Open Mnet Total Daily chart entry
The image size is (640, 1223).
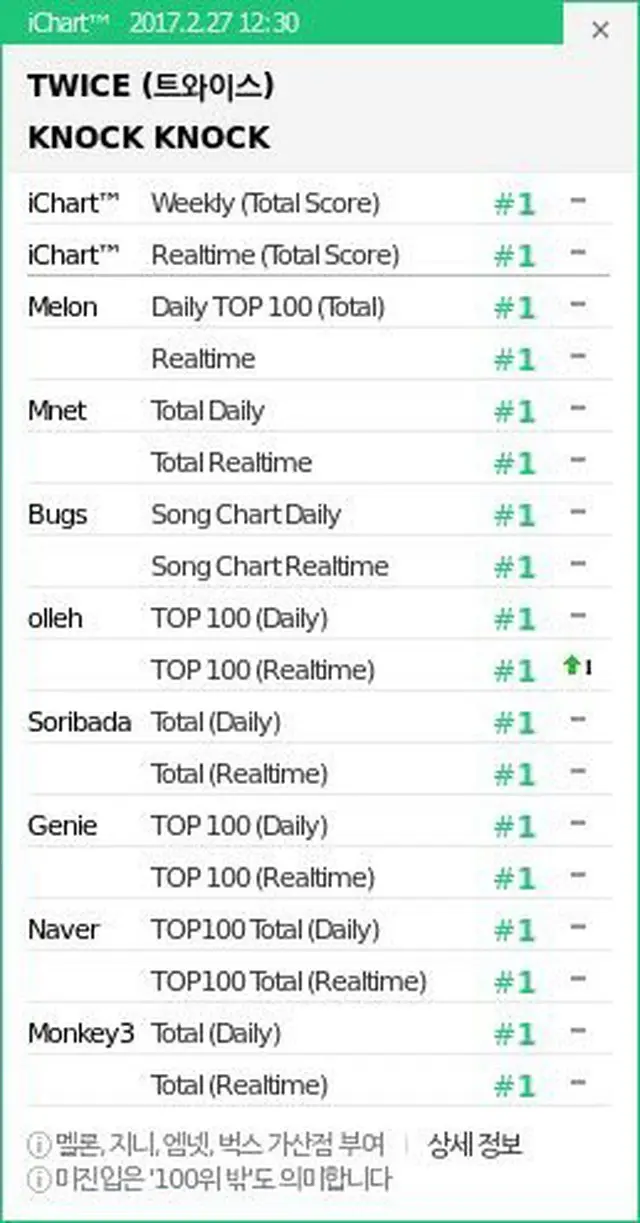pos(318,411)
